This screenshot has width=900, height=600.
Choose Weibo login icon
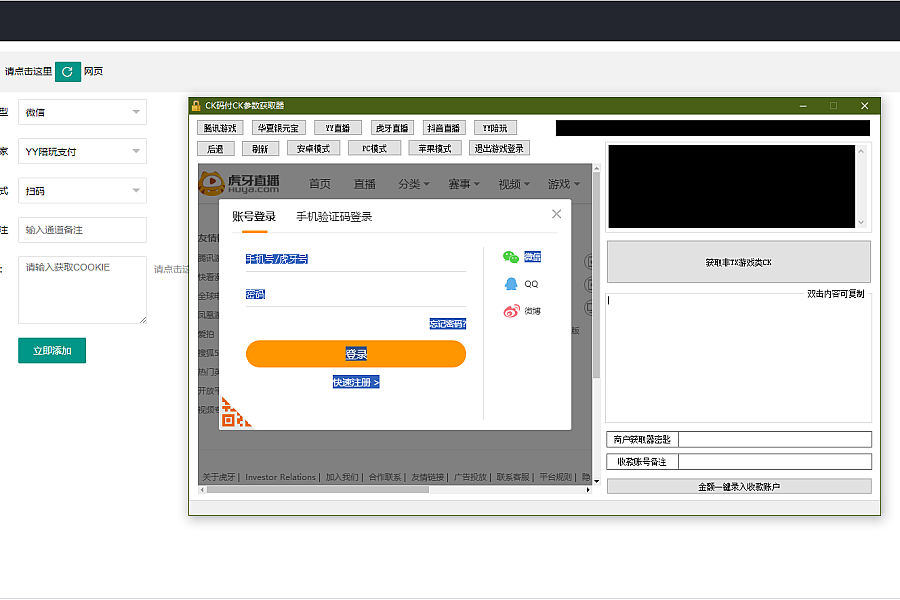tap(511, 311)
